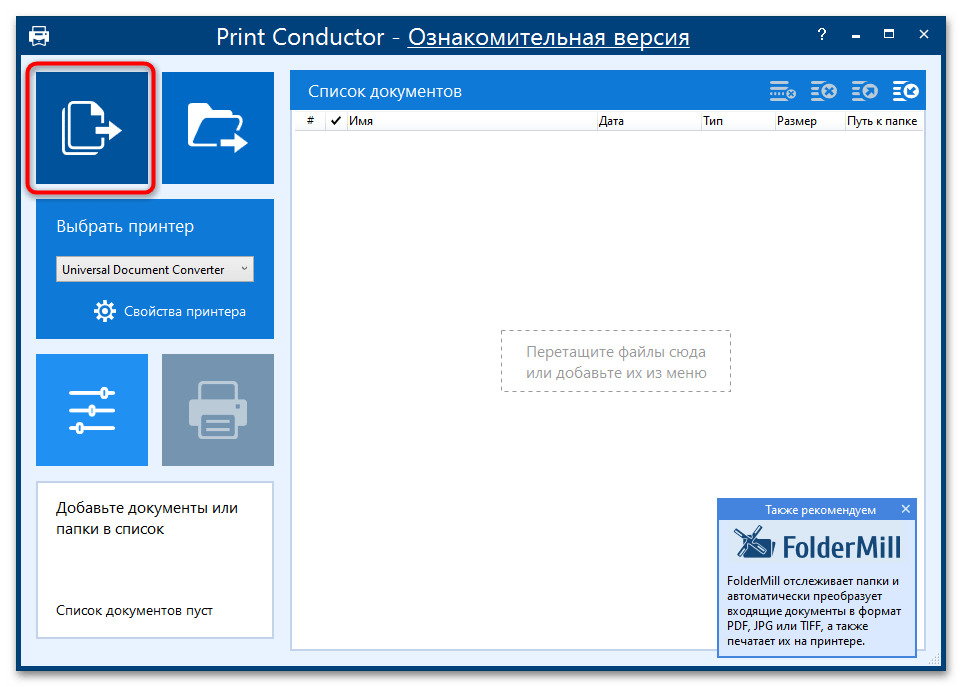Viewport: 962px width, 687px height.
Task: Minimize the Print Conductor window
Action: coord(856,35)
